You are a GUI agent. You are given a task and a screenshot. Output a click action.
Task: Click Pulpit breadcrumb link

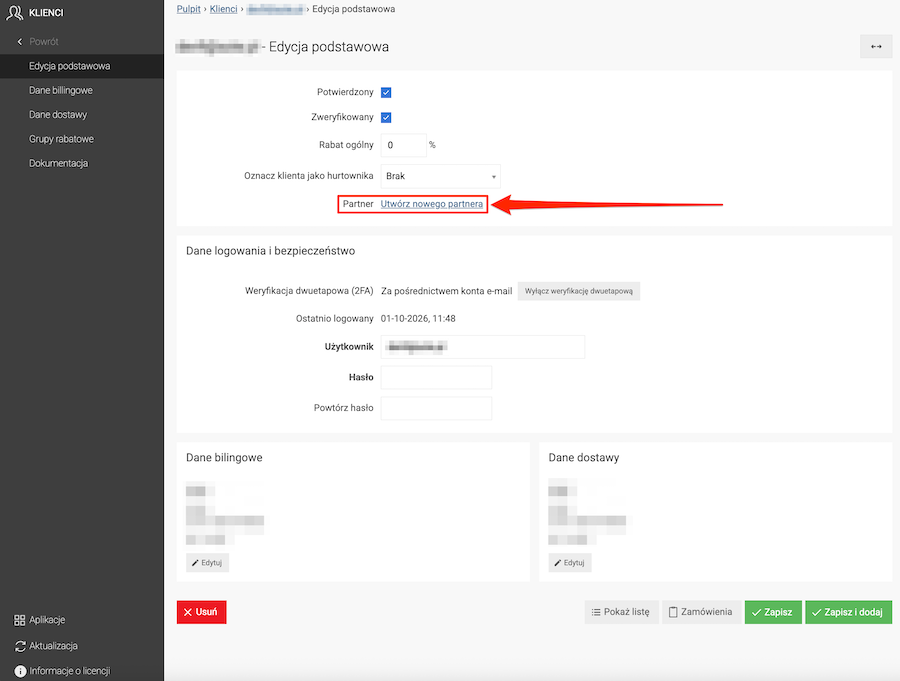tap(188, 9)
